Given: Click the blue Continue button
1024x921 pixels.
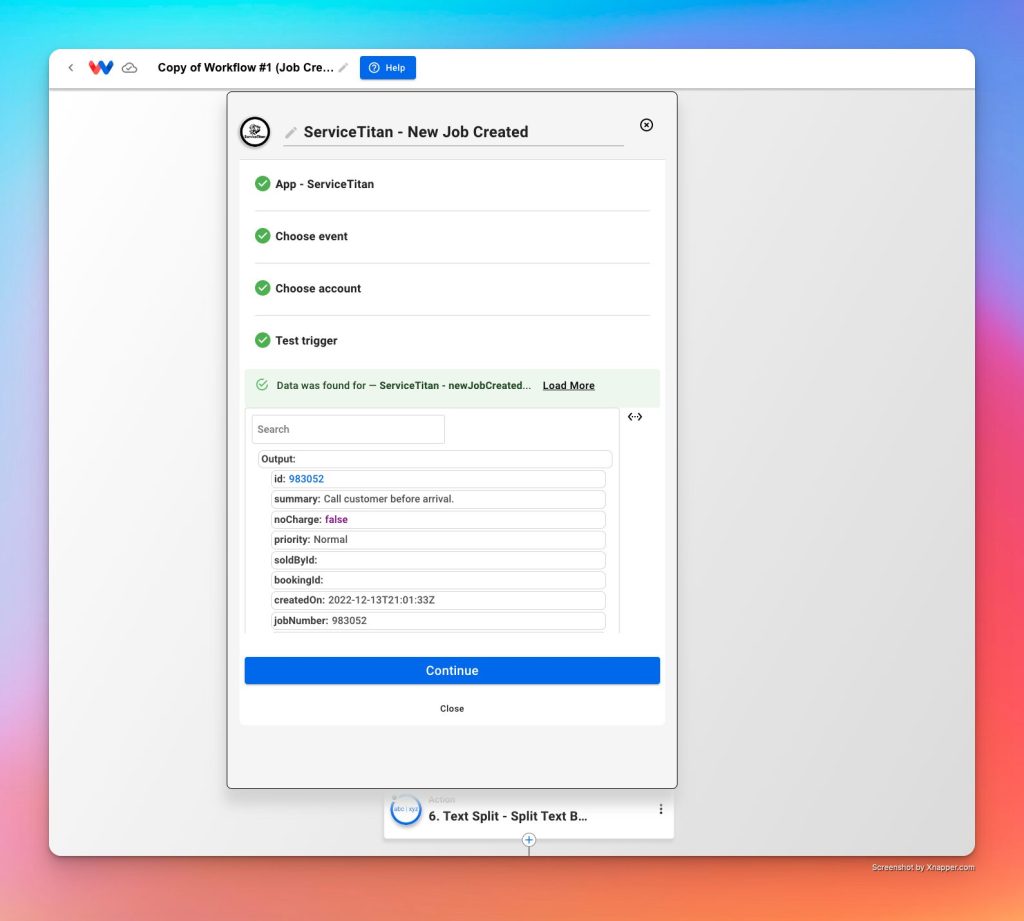Looking at the screenshot, I should [x=452, y=671].
